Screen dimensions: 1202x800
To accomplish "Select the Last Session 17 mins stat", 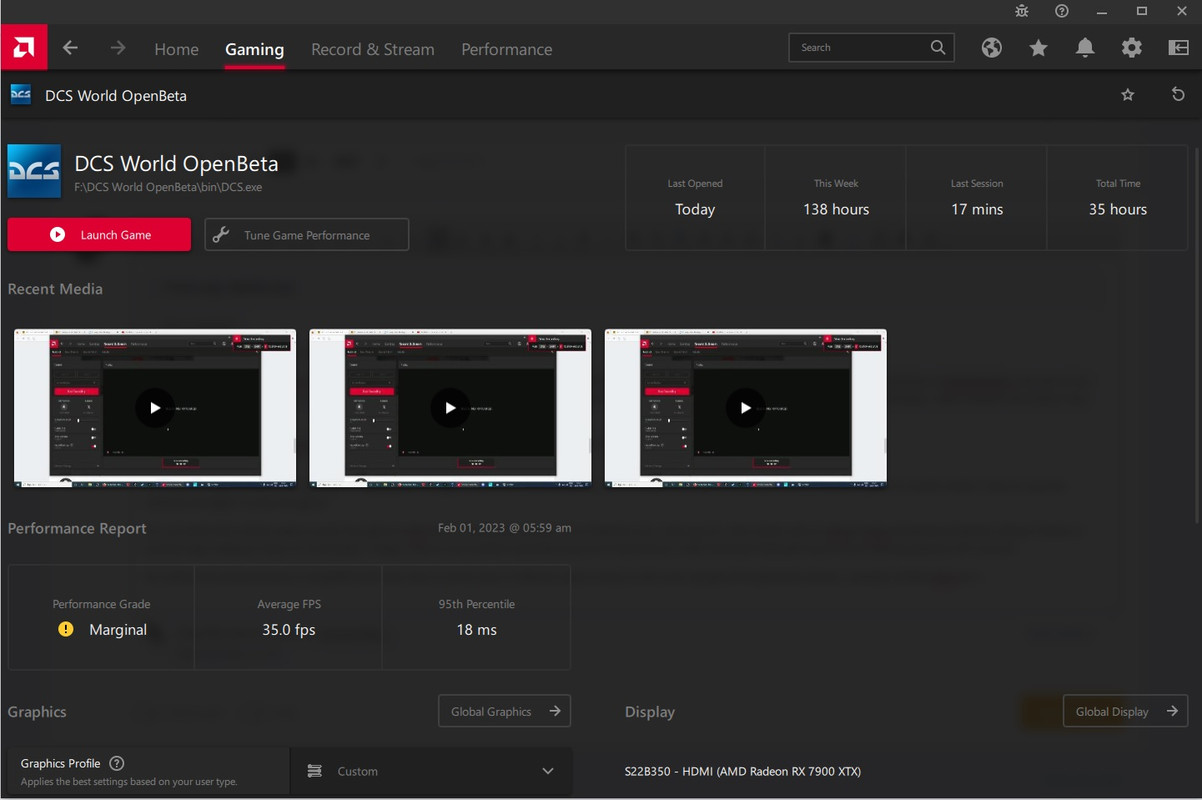I will point(977,197).
